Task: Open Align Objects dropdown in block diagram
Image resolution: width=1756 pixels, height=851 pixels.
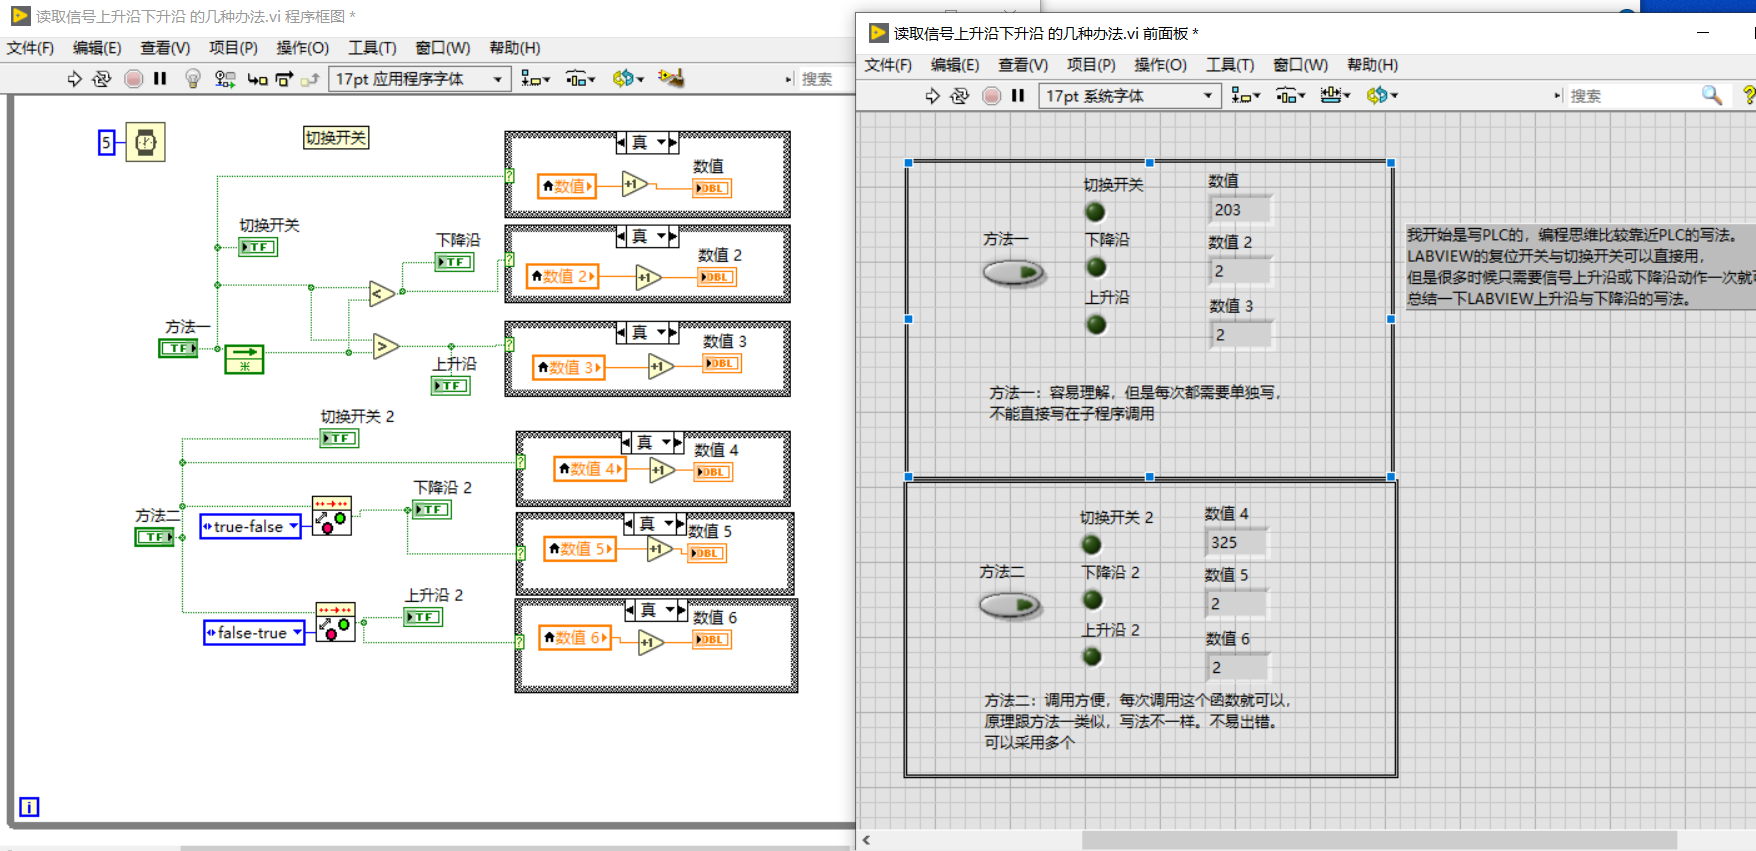Action: [x=535, y=79]
